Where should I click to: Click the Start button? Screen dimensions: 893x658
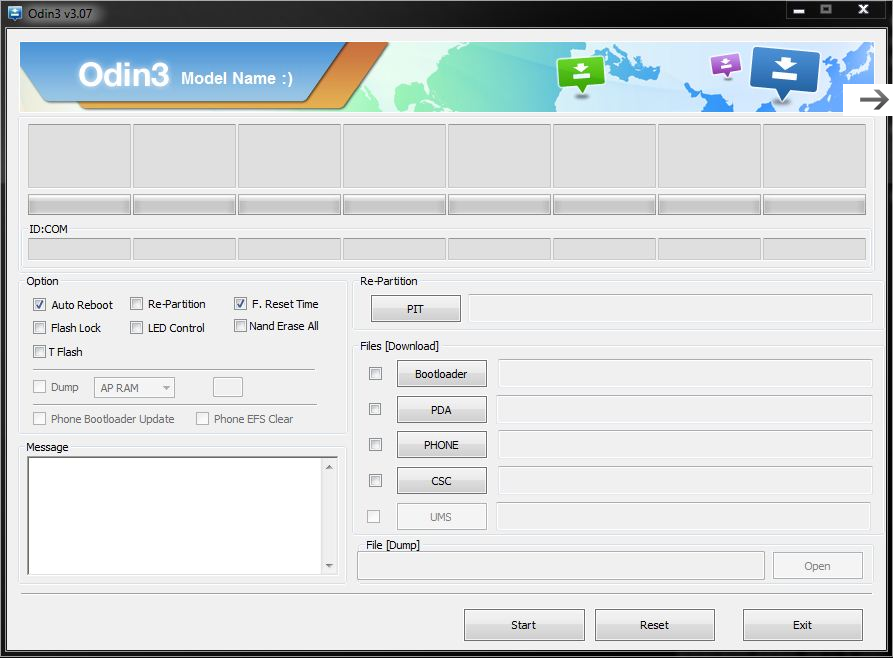(524, 625)
